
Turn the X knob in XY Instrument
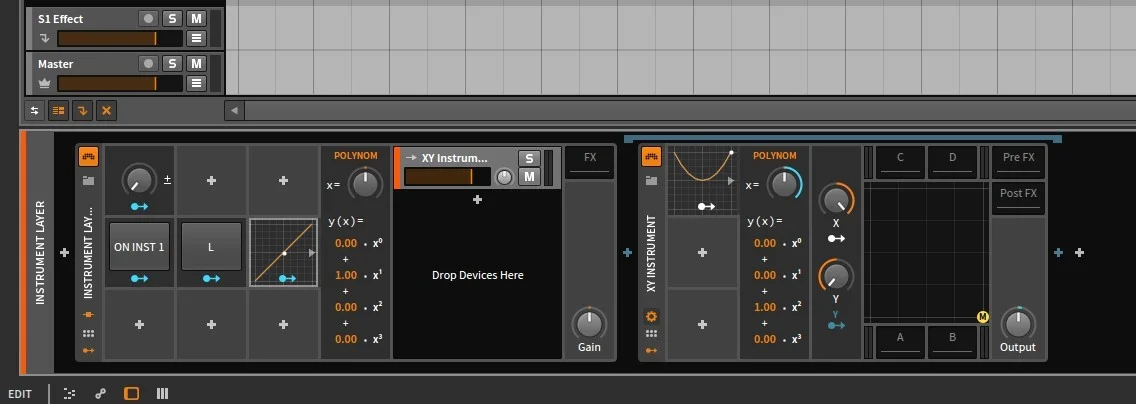(836, 200)
